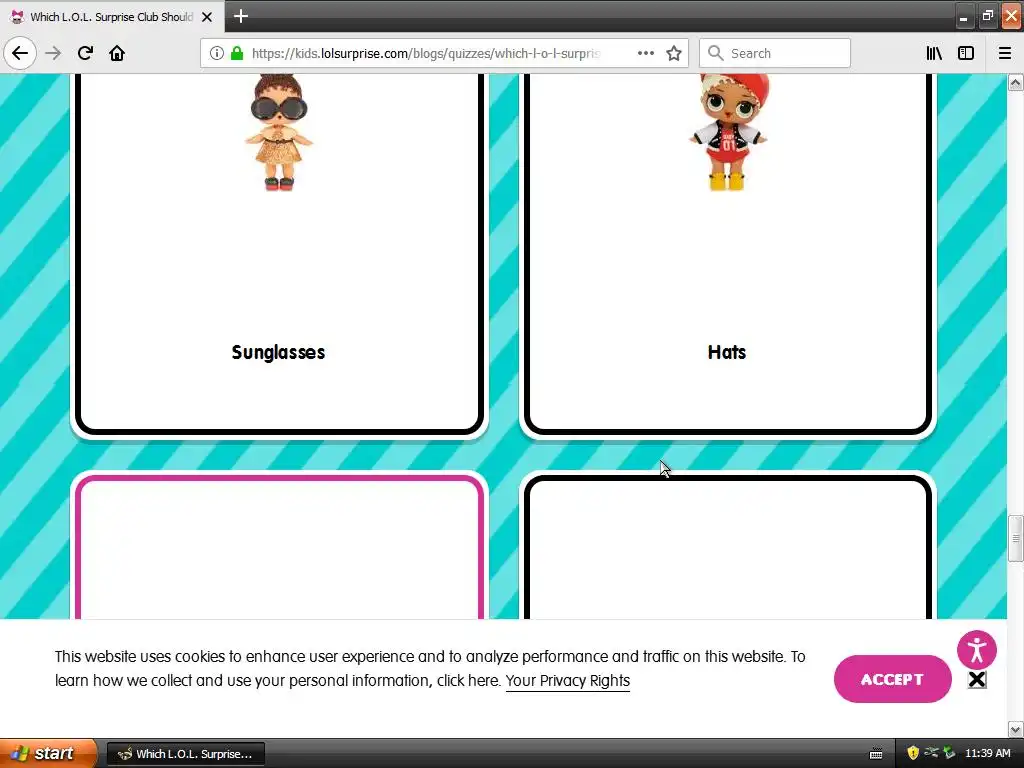Click the page scrollbar up arrow
The image size is (1024, 768).
click(1016, 82)
